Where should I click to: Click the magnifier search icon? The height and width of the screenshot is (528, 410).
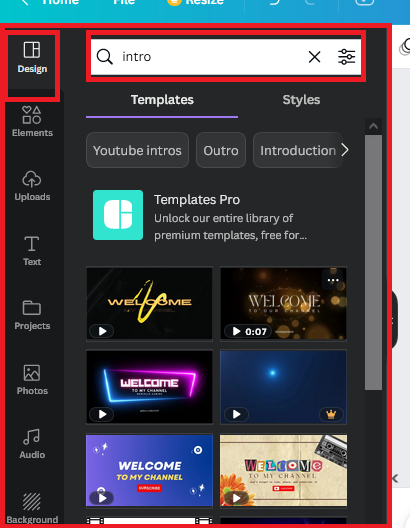coord(104,57)
